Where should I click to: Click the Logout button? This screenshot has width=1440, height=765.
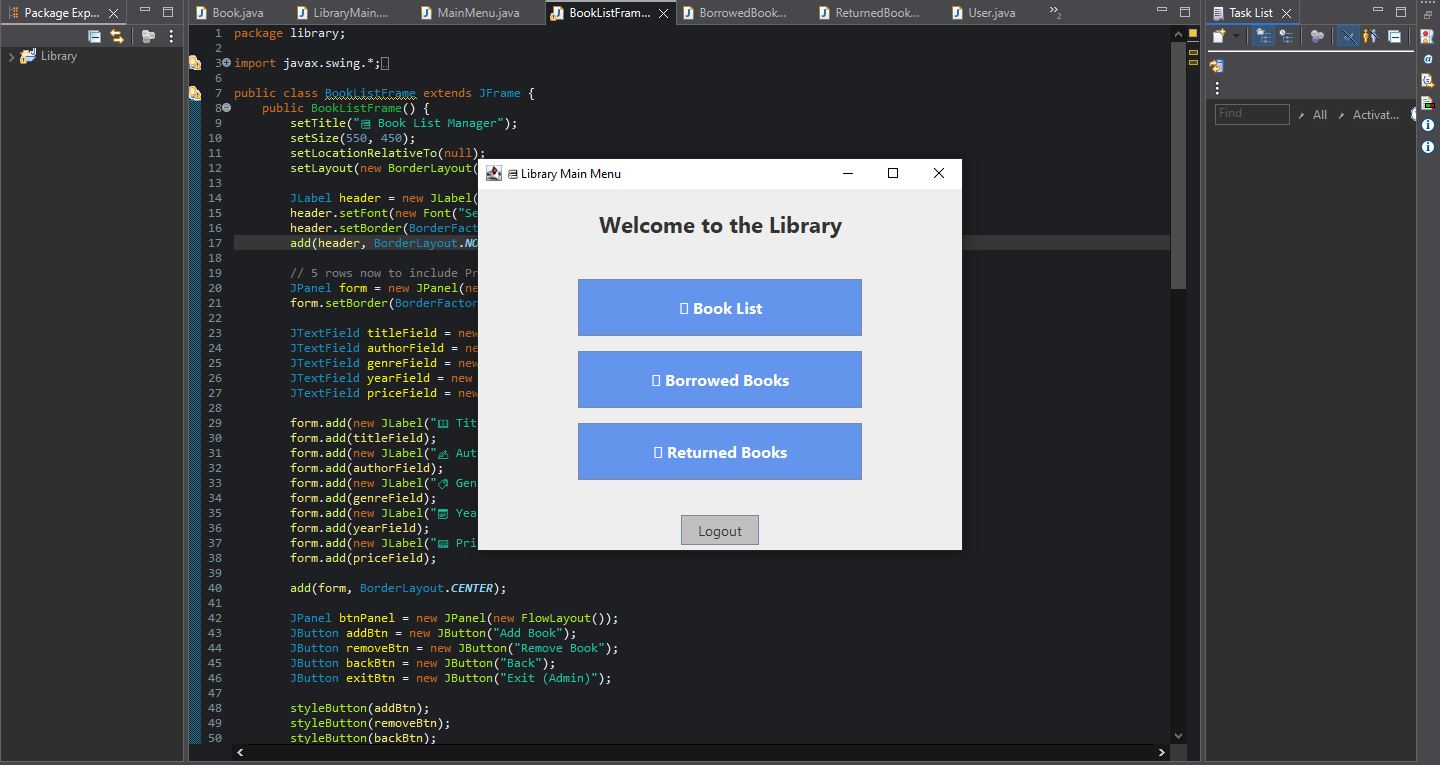tap(720, 530)
